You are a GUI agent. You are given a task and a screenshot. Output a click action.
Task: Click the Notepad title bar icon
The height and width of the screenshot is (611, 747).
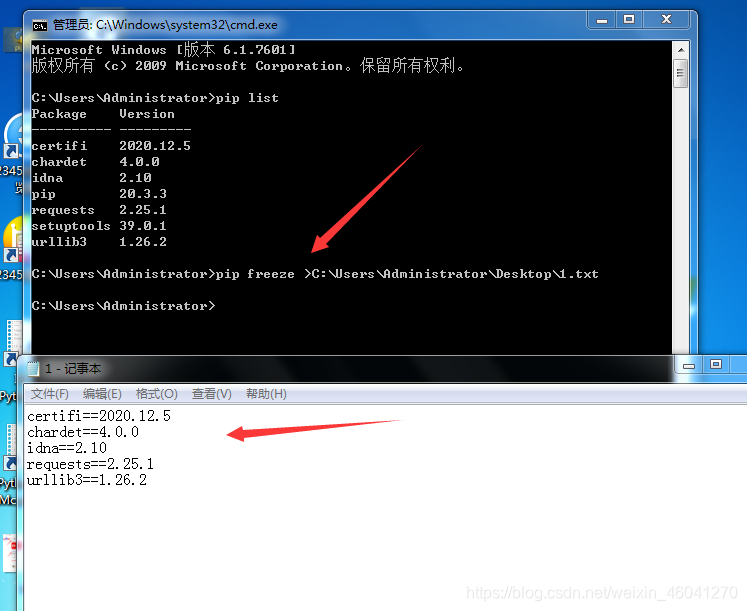pyautogui.click(x=33, y=369)
